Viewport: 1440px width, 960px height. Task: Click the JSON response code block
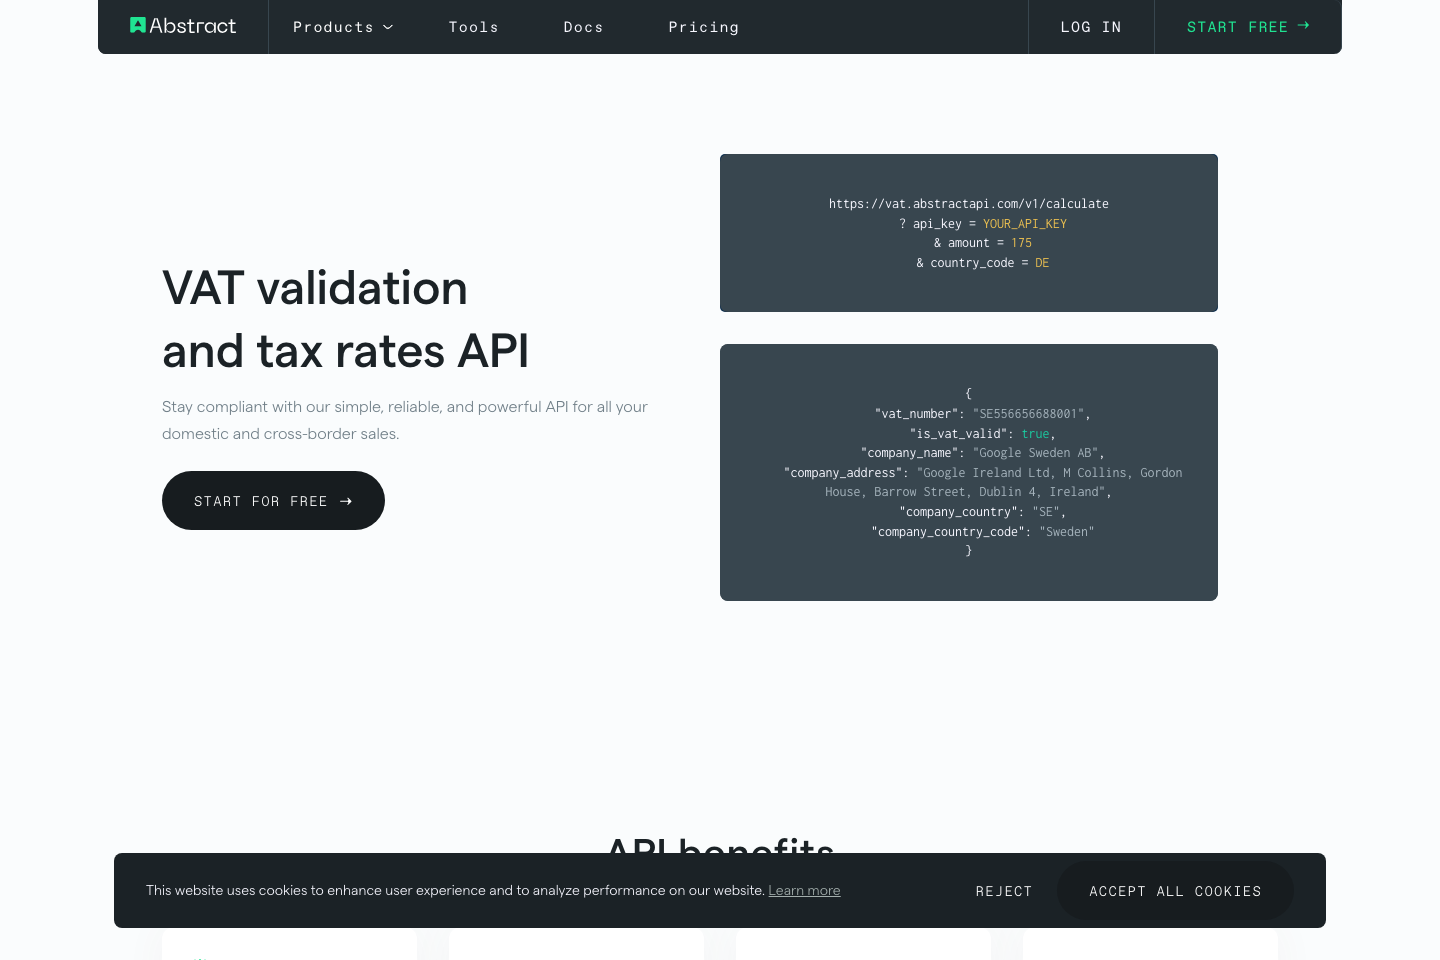tap(968, 472)
